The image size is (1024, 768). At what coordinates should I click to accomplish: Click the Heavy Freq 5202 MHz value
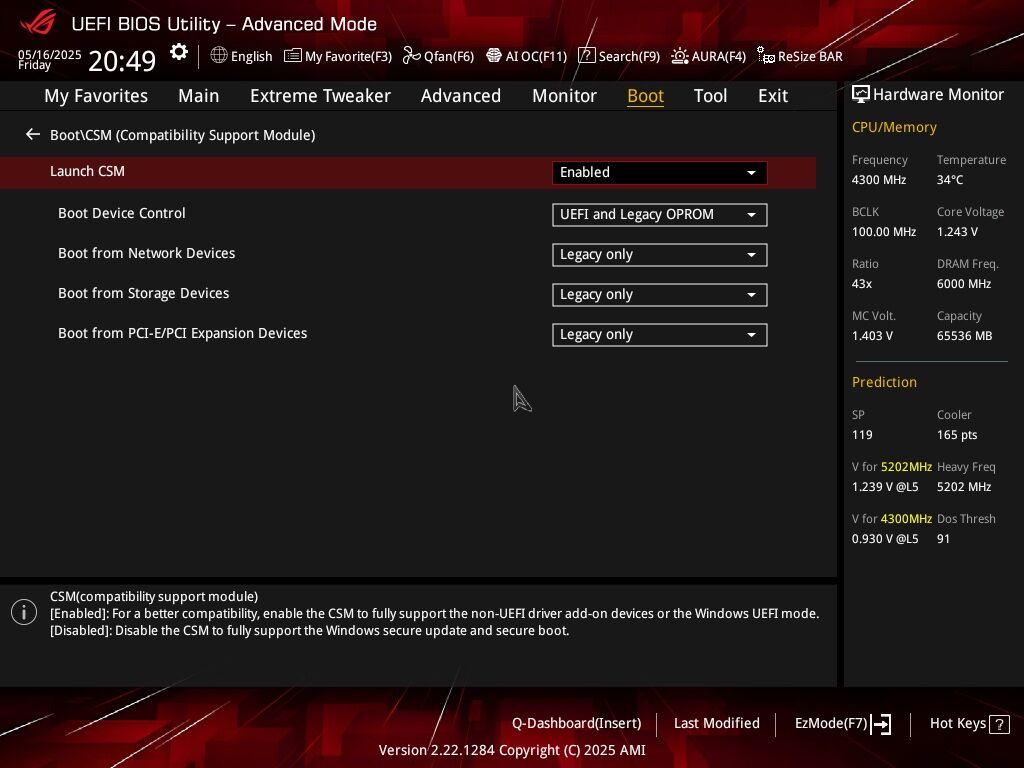964,487
